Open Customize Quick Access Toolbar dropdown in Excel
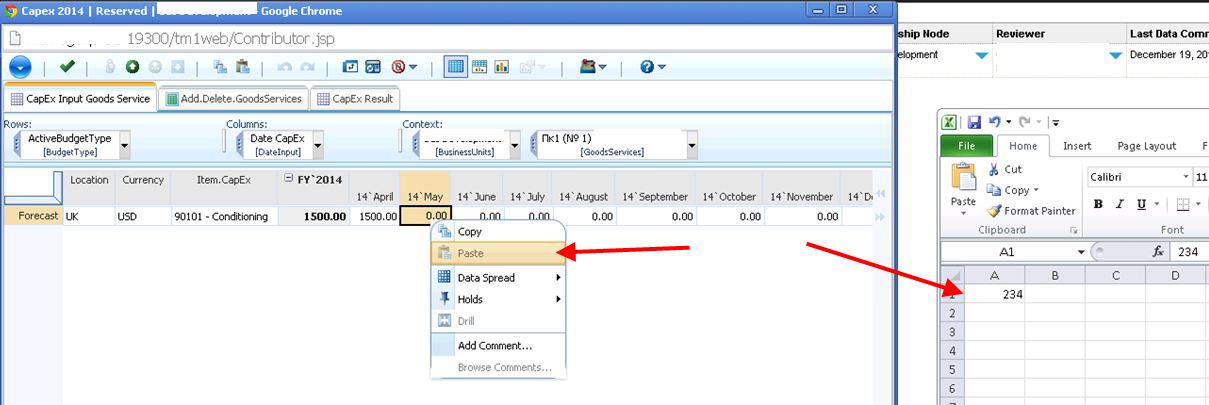 click(1055, 122)
